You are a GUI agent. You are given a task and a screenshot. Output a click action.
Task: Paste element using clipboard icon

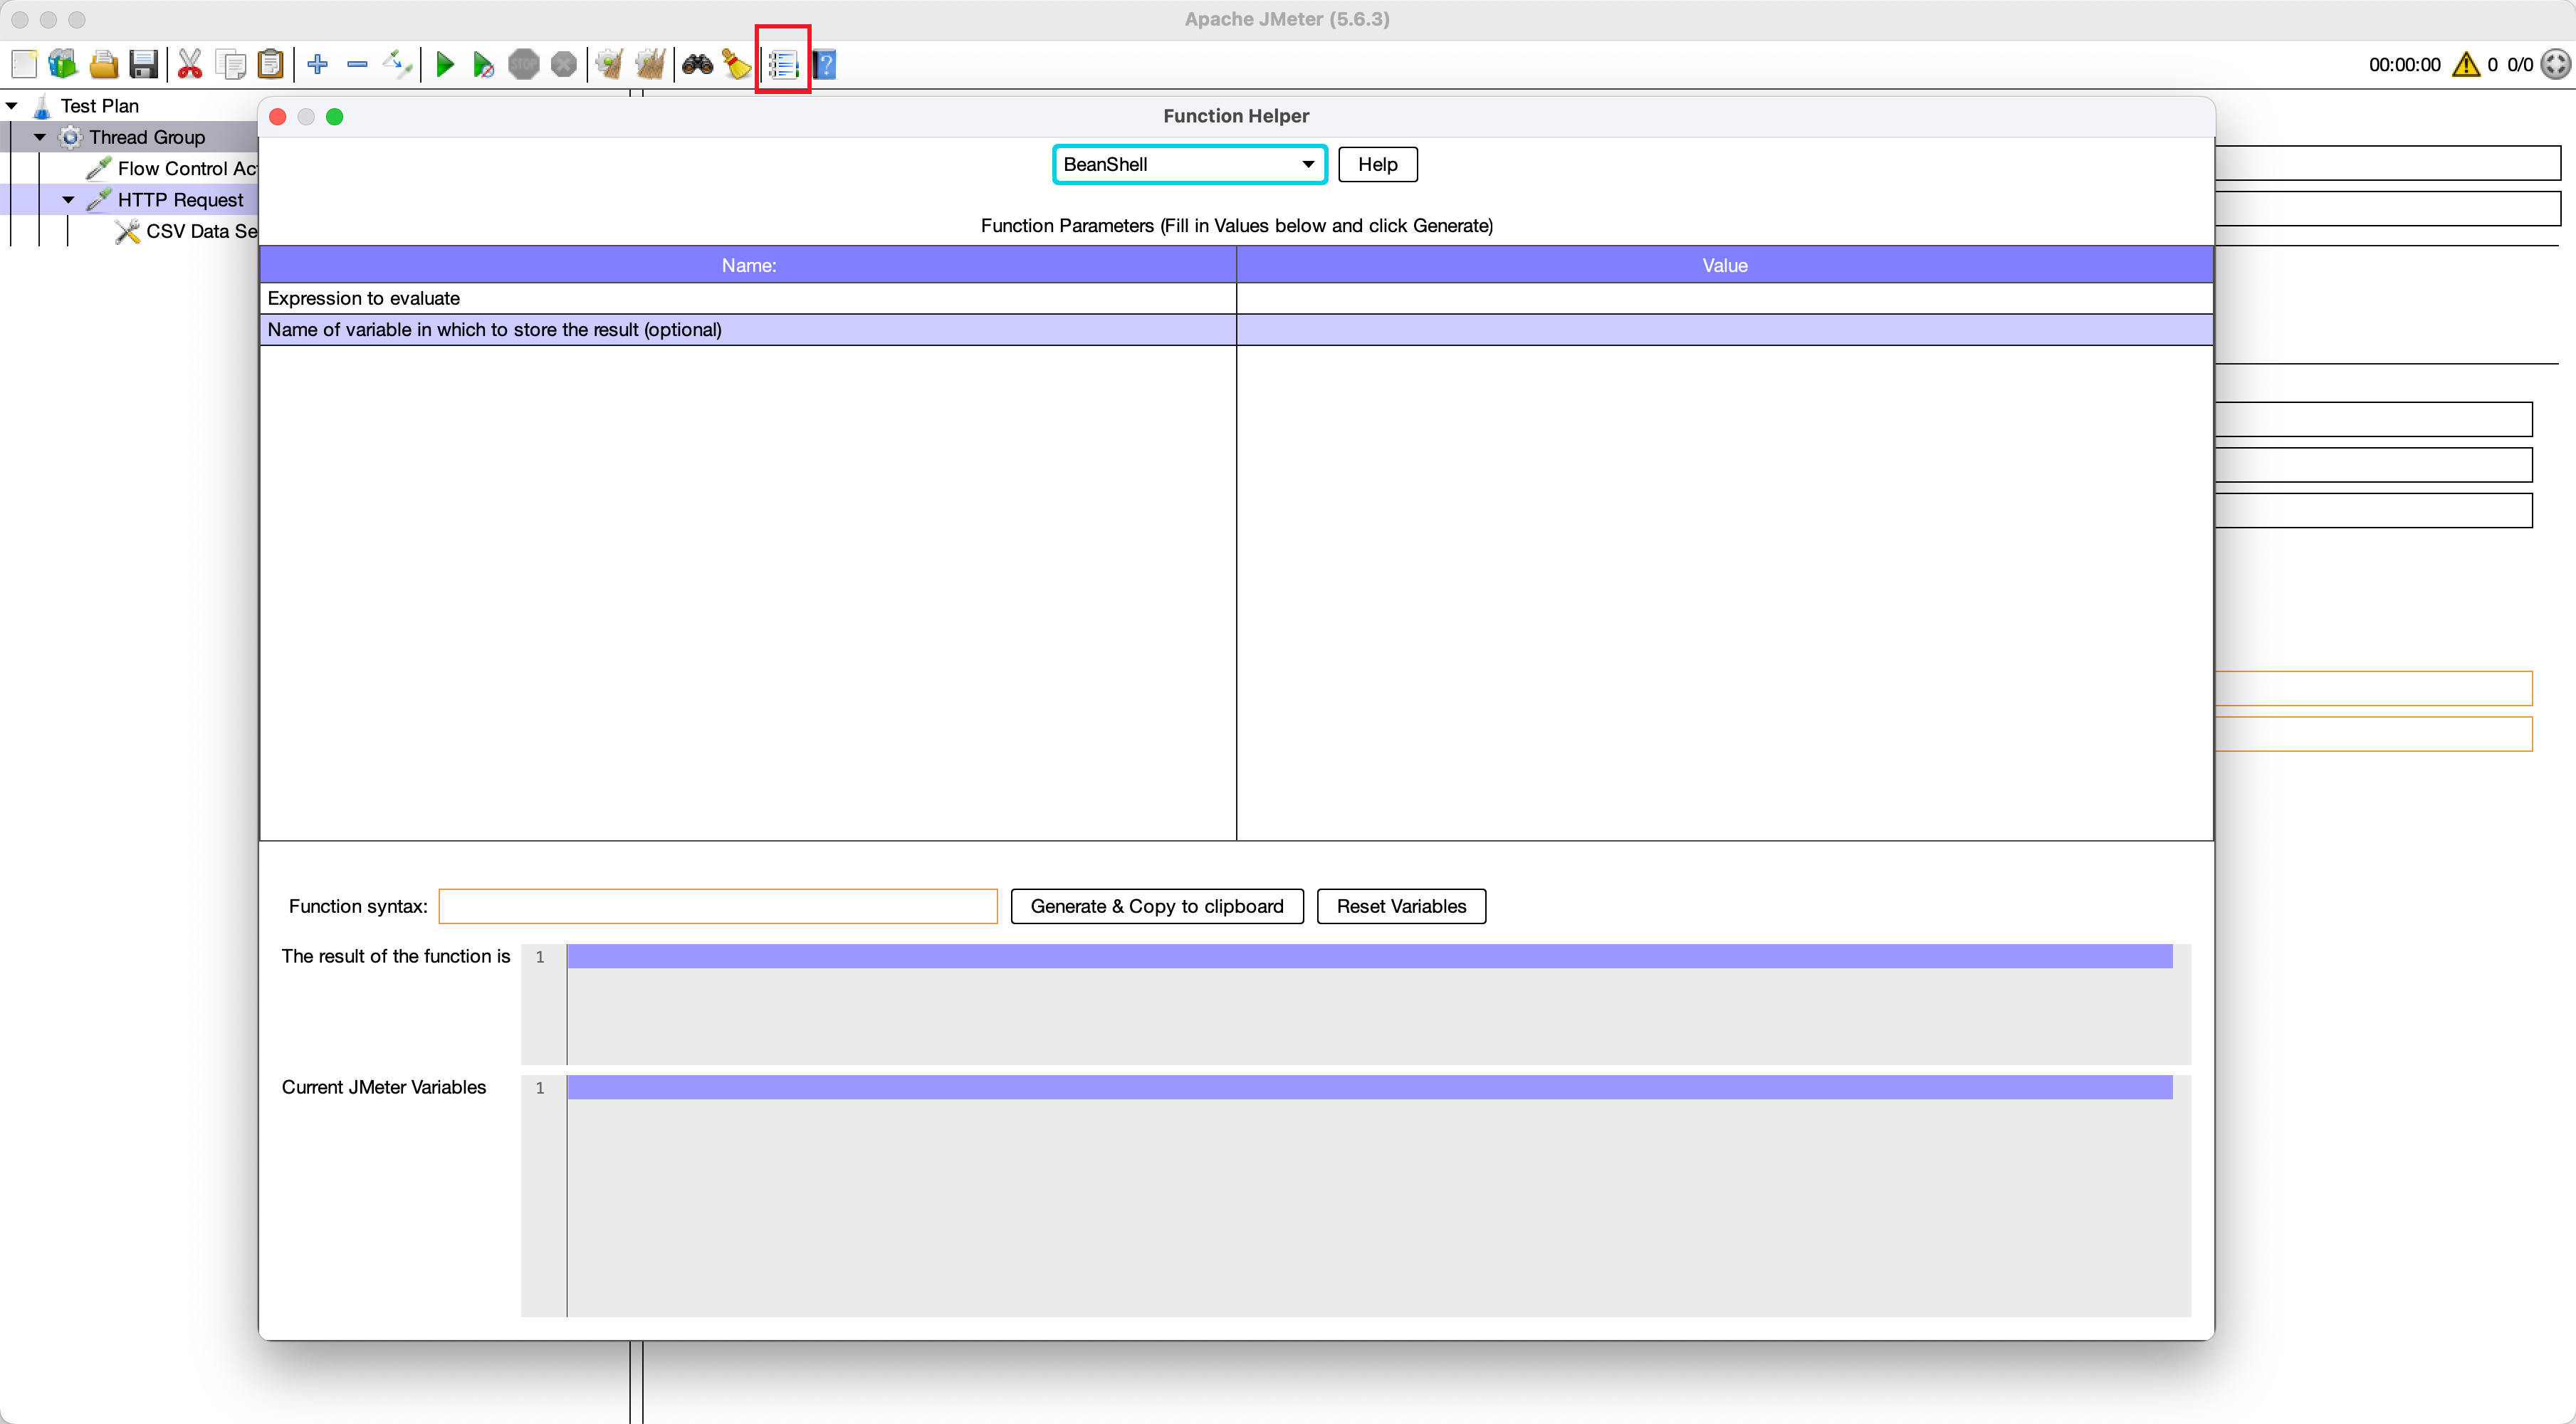click(271, 65)
